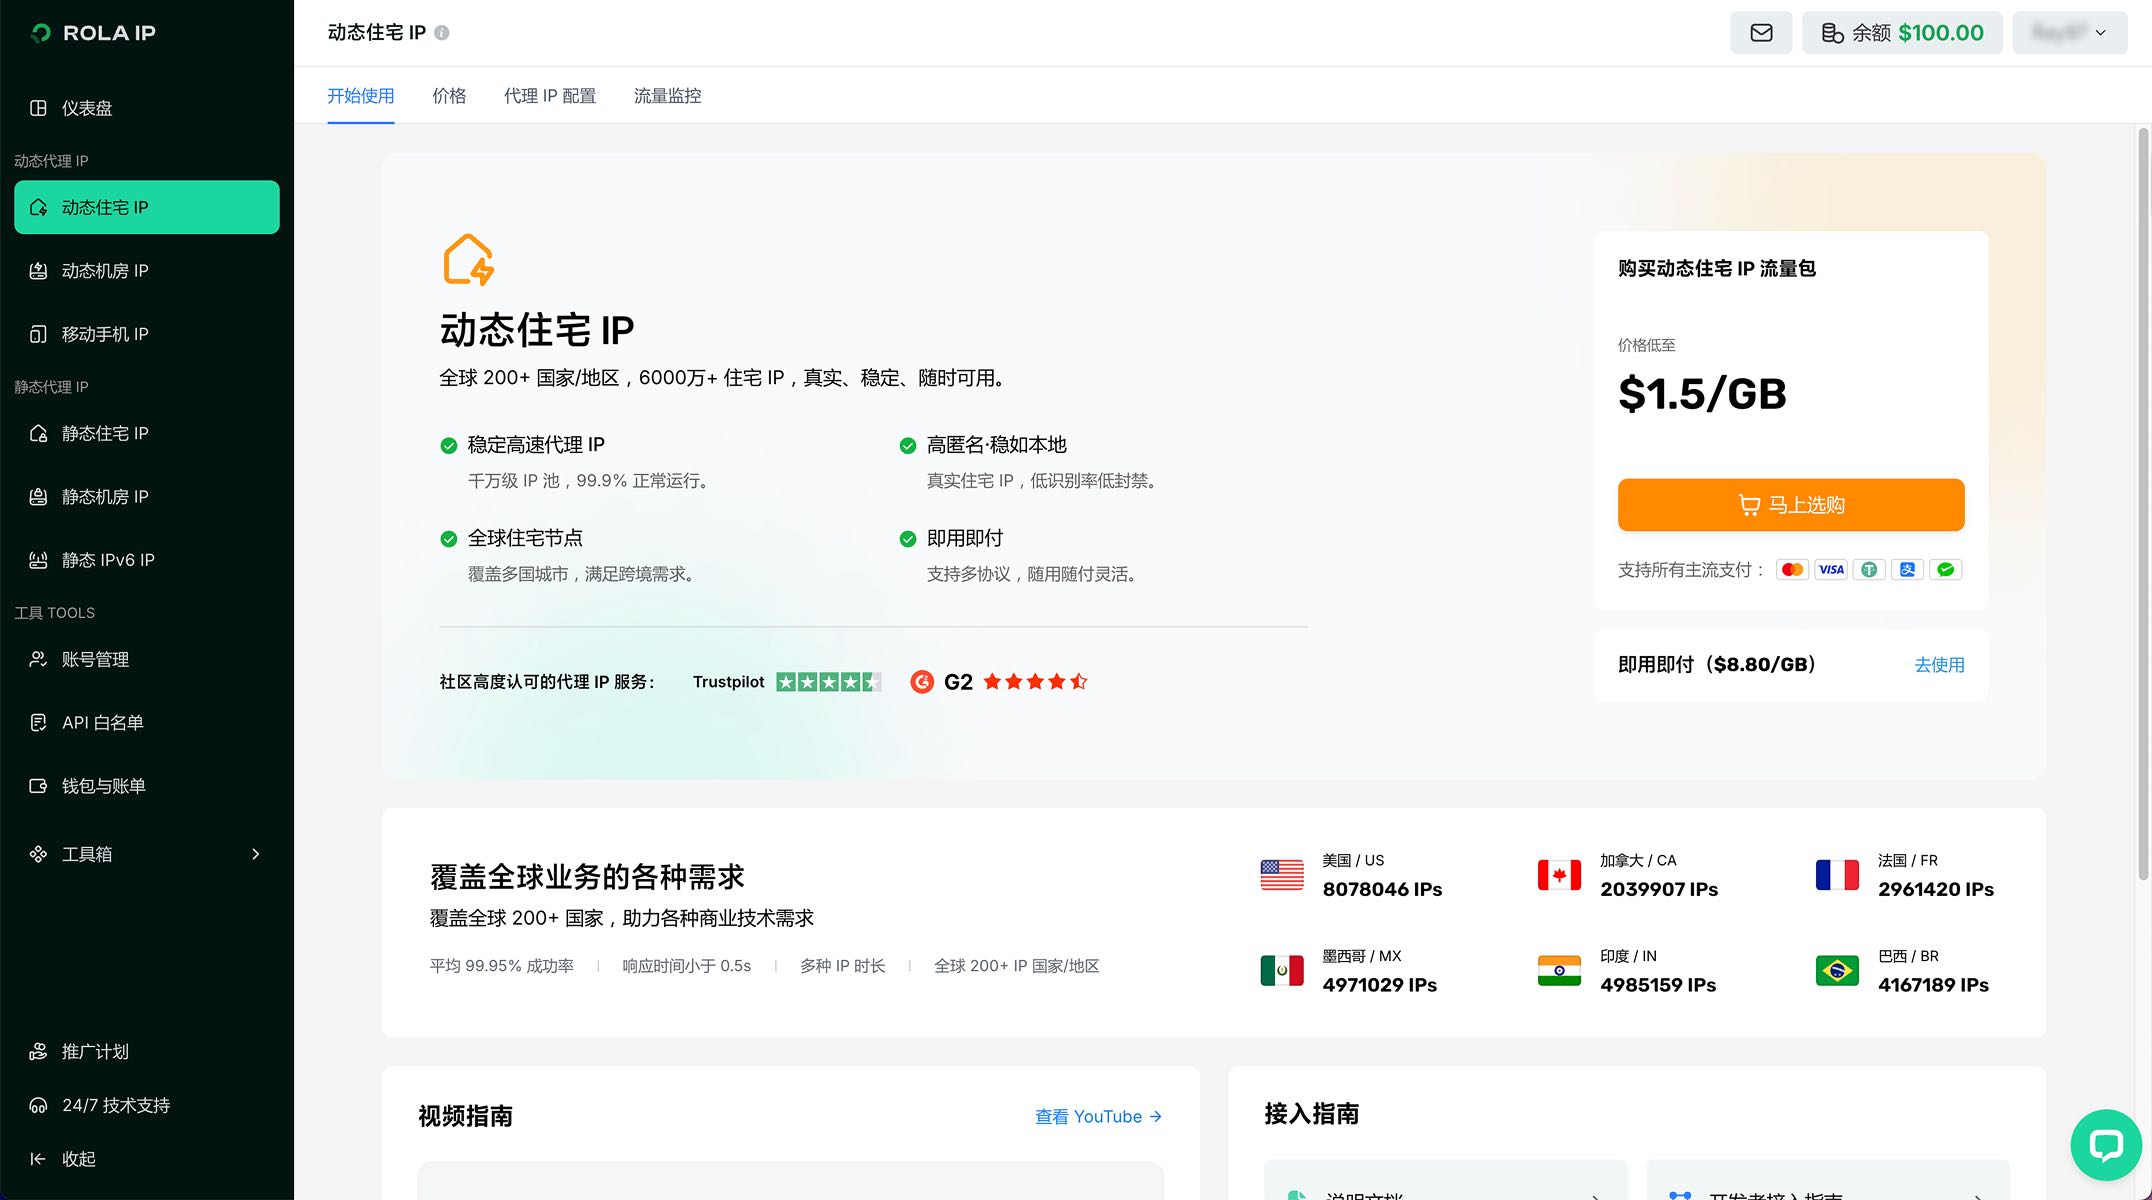The height and width of the screenshot is (1200, 2152).
Task: Expand the 工具箱 submenu chevron
Action: tap(255, 854)
